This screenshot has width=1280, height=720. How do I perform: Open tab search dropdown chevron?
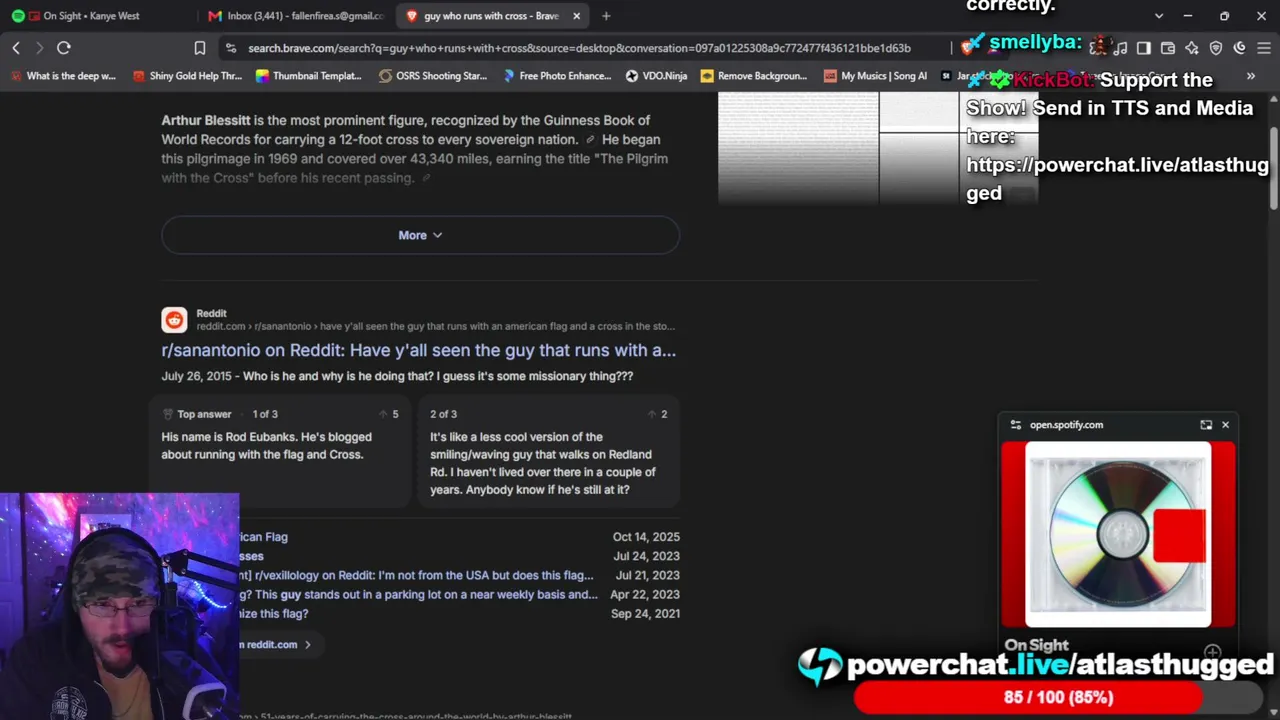[x=1159, y=16]
